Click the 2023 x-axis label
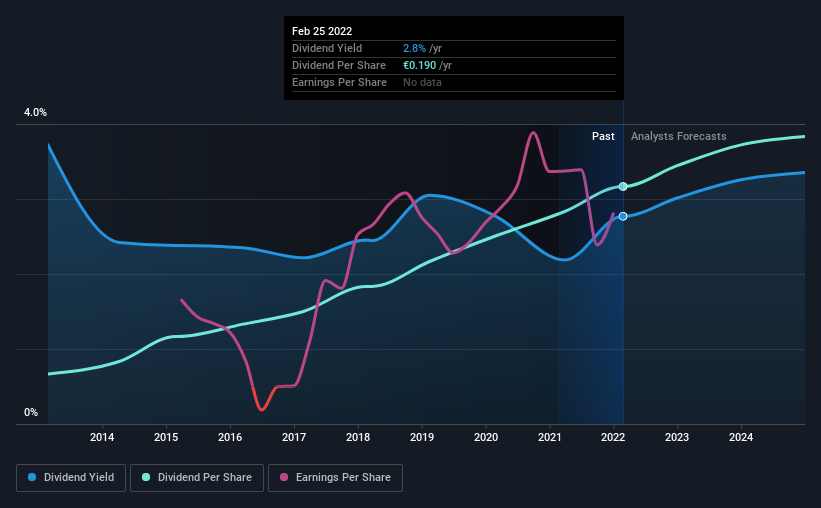The image size is (821, 508). tap(677, 437)
